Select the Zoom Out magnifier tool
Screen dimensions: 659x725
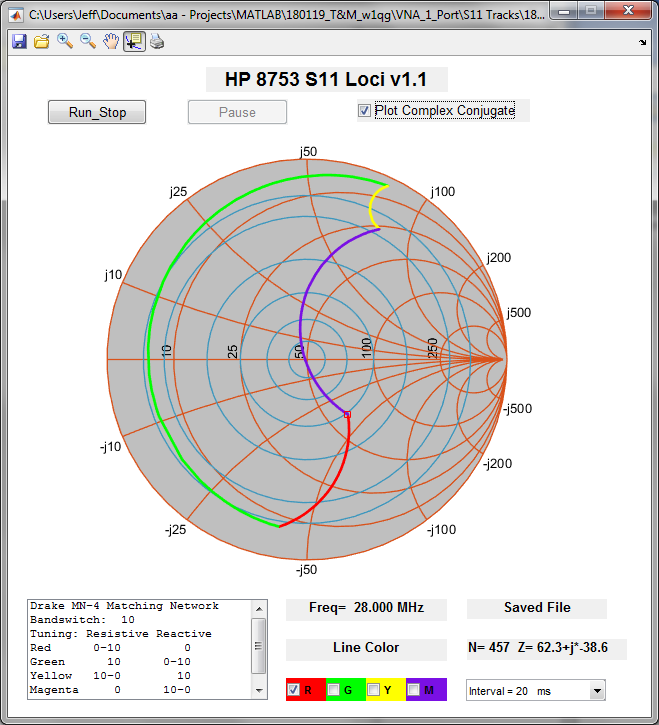pyautogui.click(x=88, y=42)
